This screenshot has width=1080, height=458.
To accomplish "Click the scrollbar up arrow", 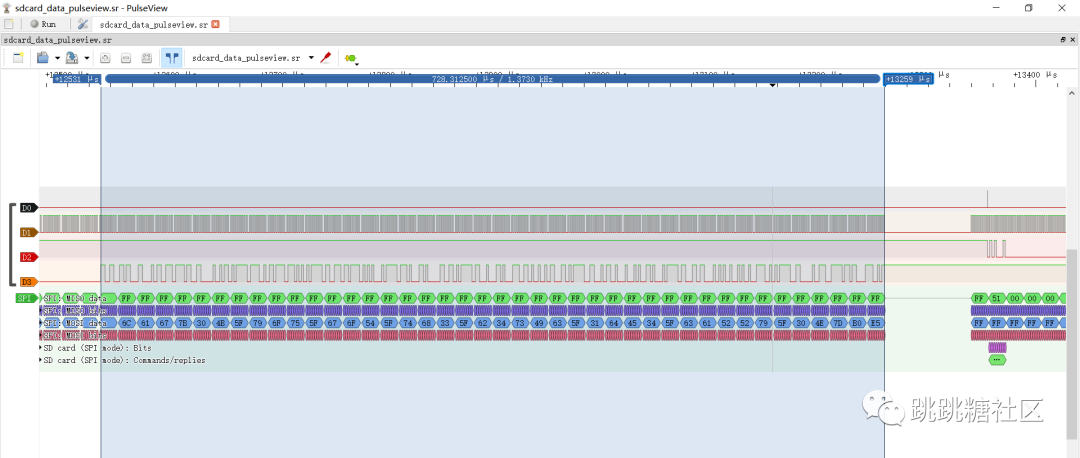I will (1073, 92).
